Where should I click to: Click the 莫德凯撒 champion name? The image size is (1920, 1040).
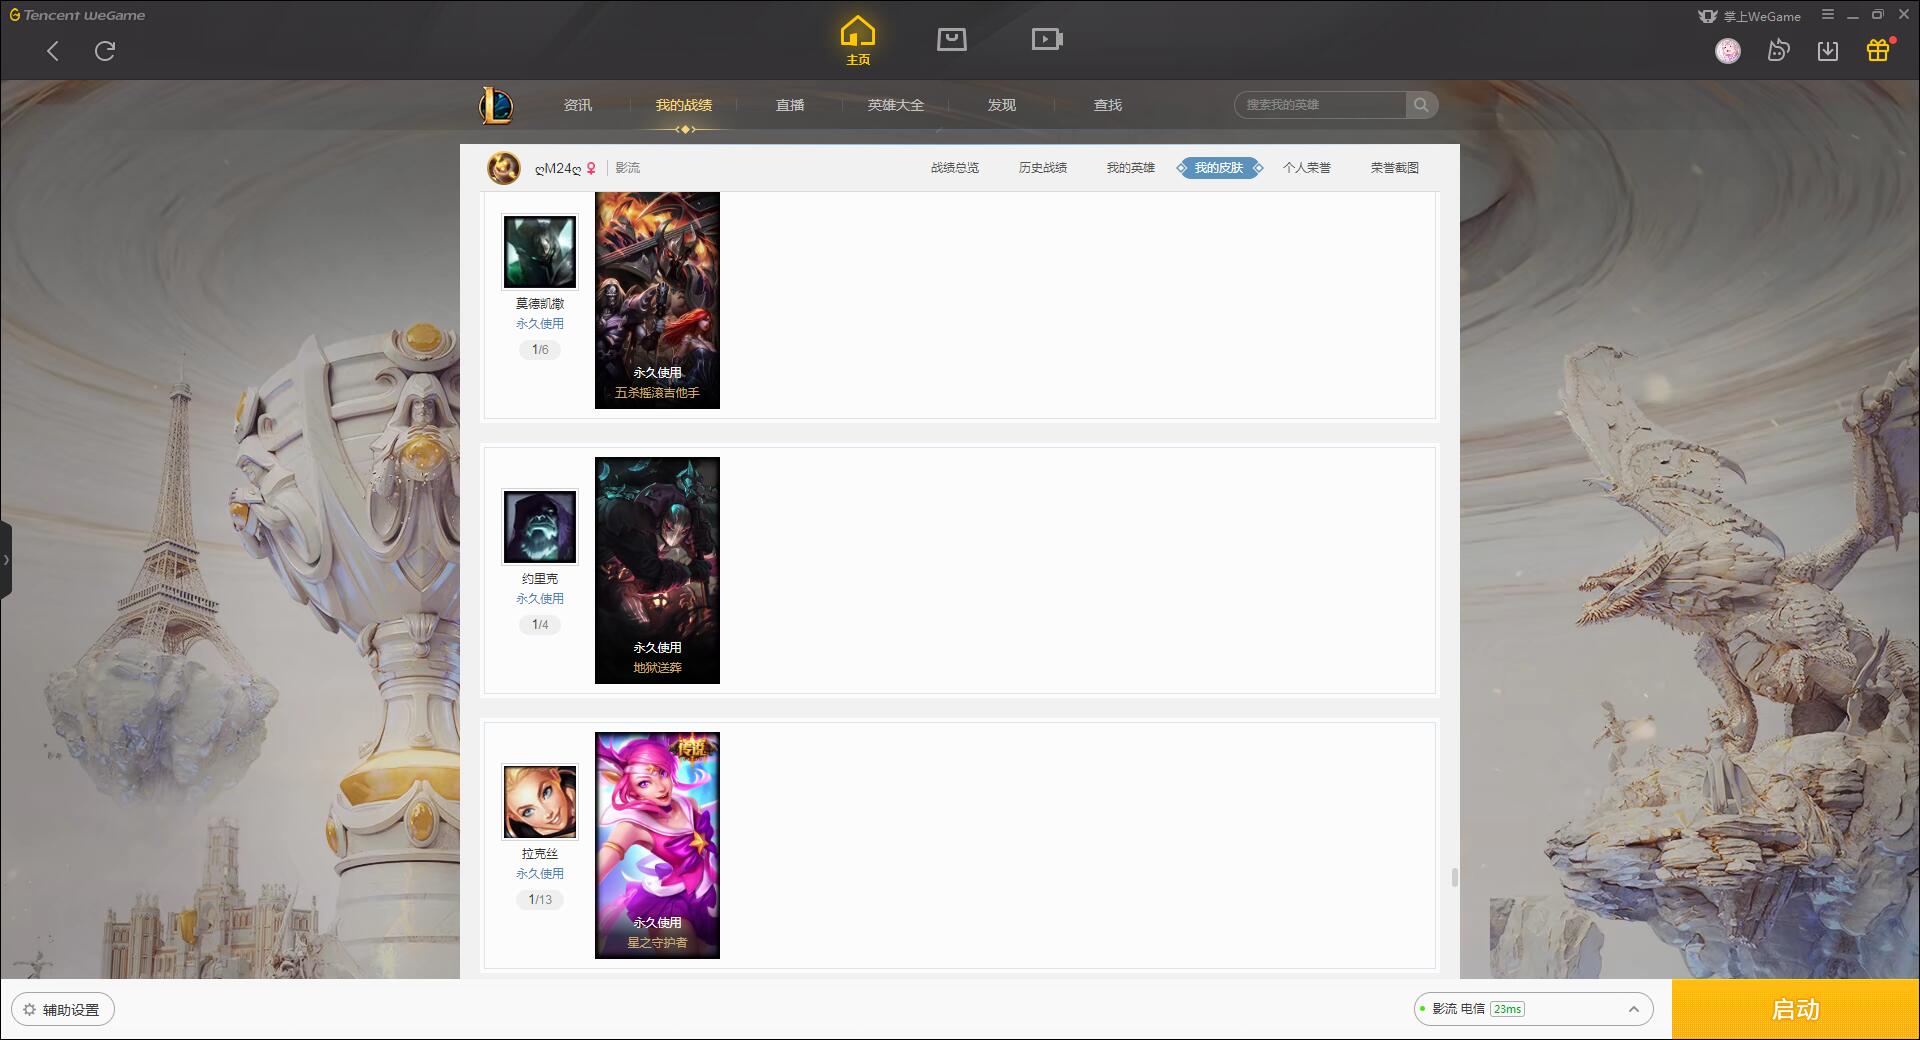[540, 304]
